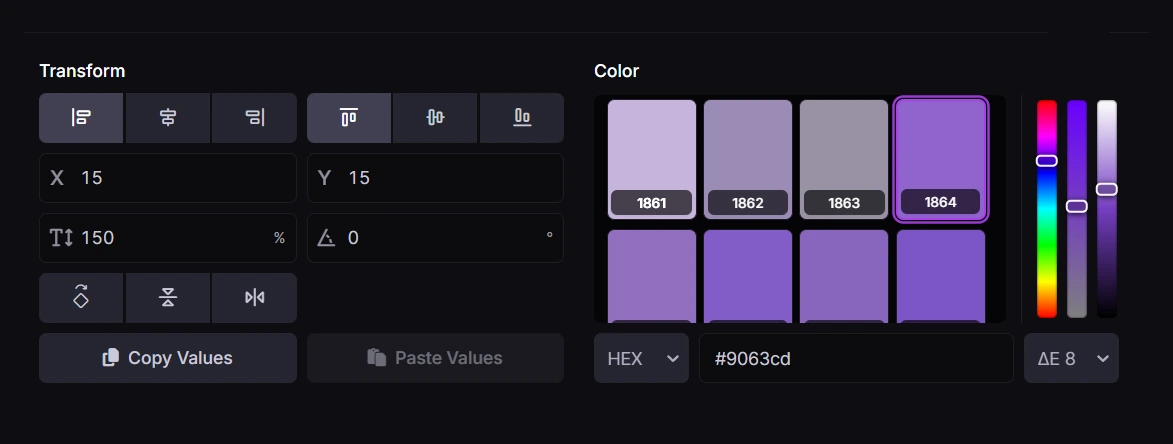
Task: Select color swatch 1861
Action: click(x=652, y=159)
